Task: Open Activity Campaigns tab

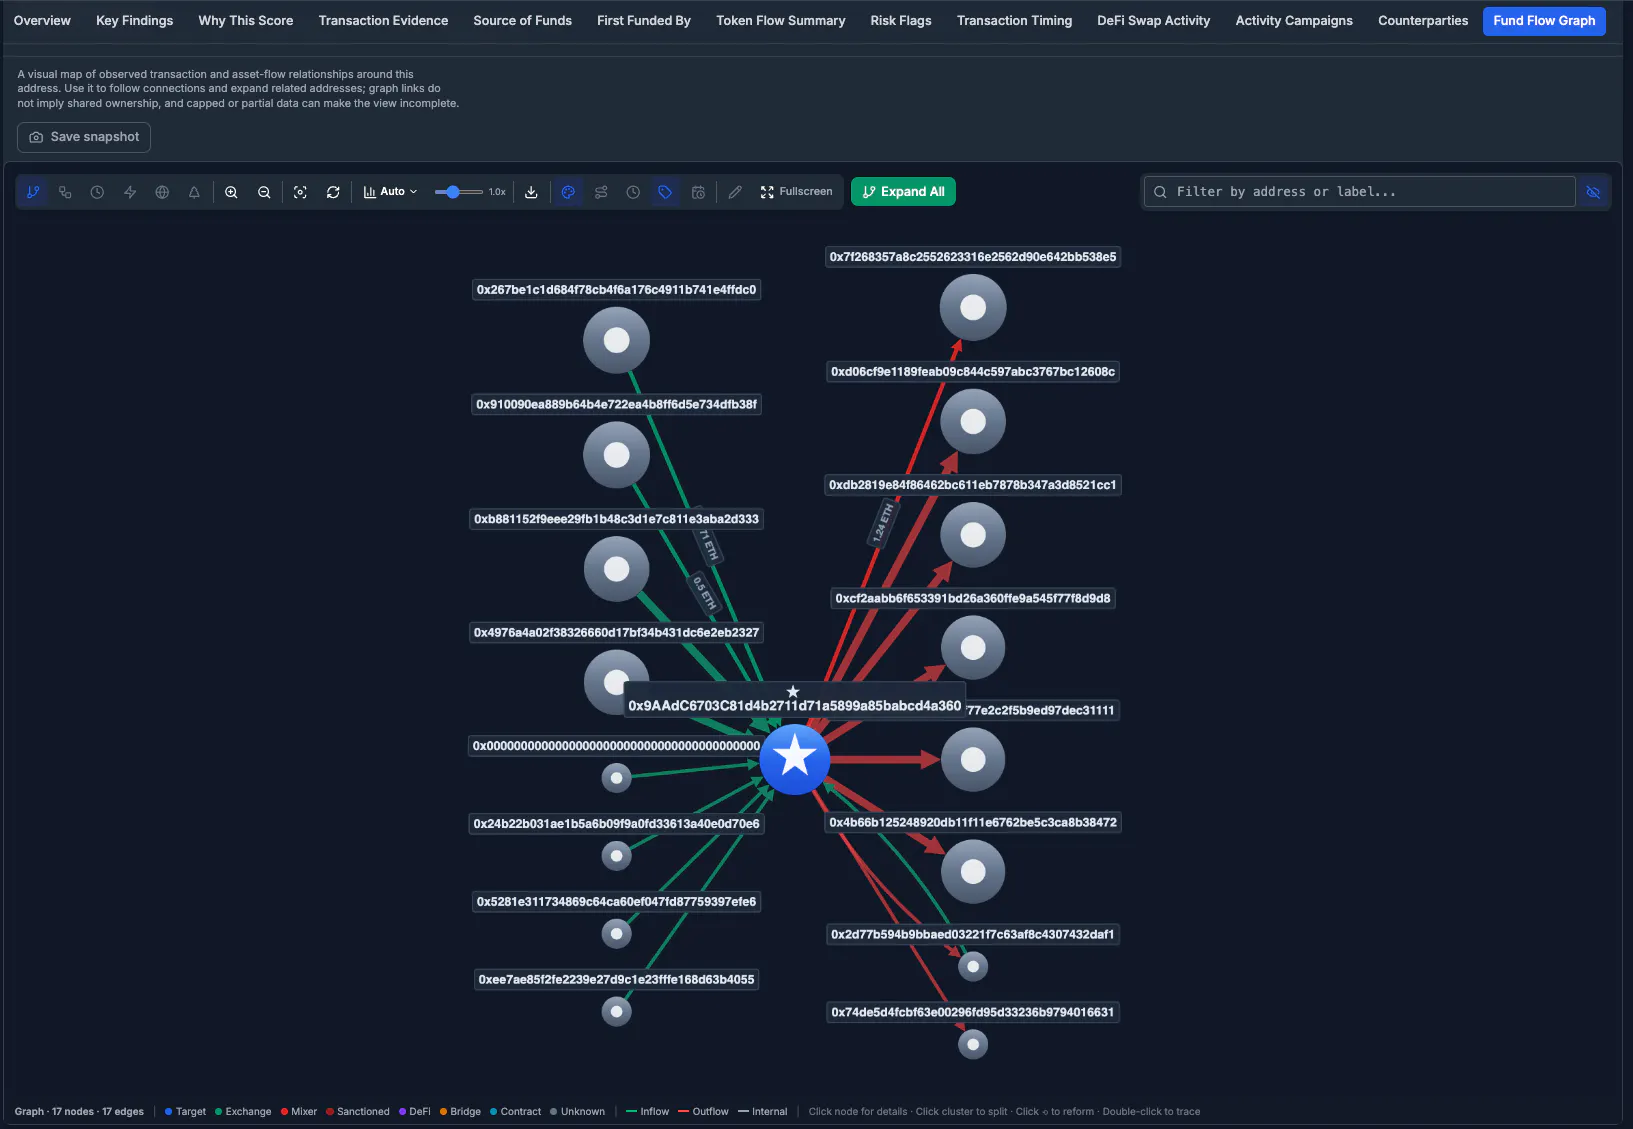Action: [x=1294, y=21]
